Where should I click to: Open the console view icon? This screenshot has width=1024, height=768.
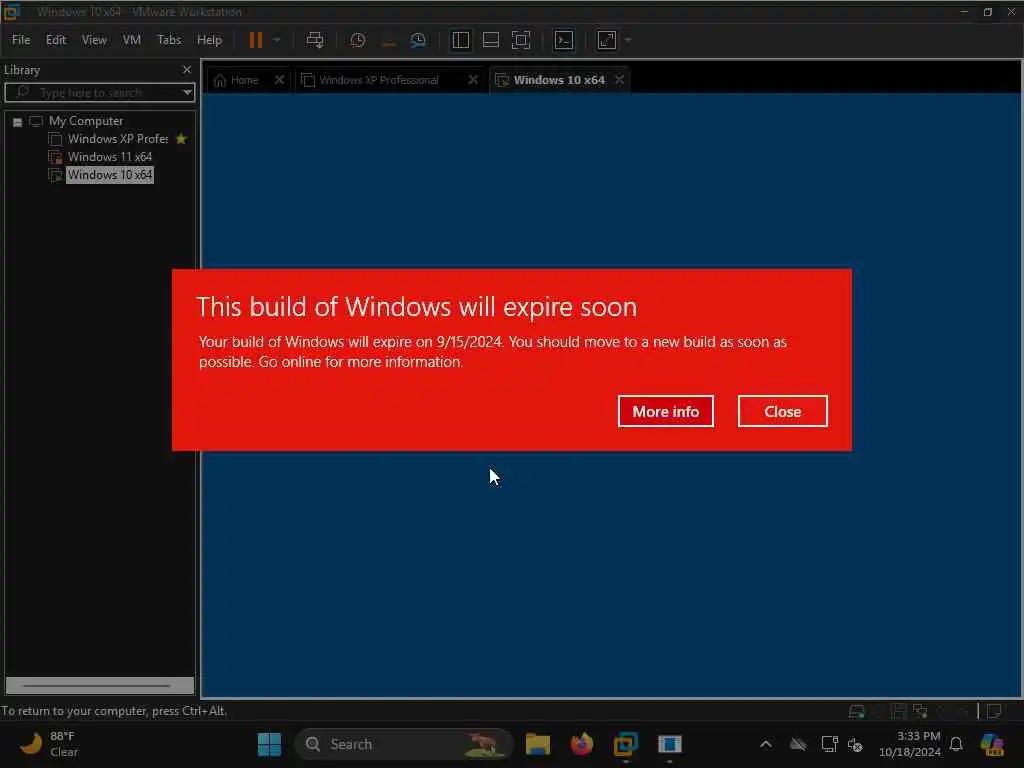point(564,40)
